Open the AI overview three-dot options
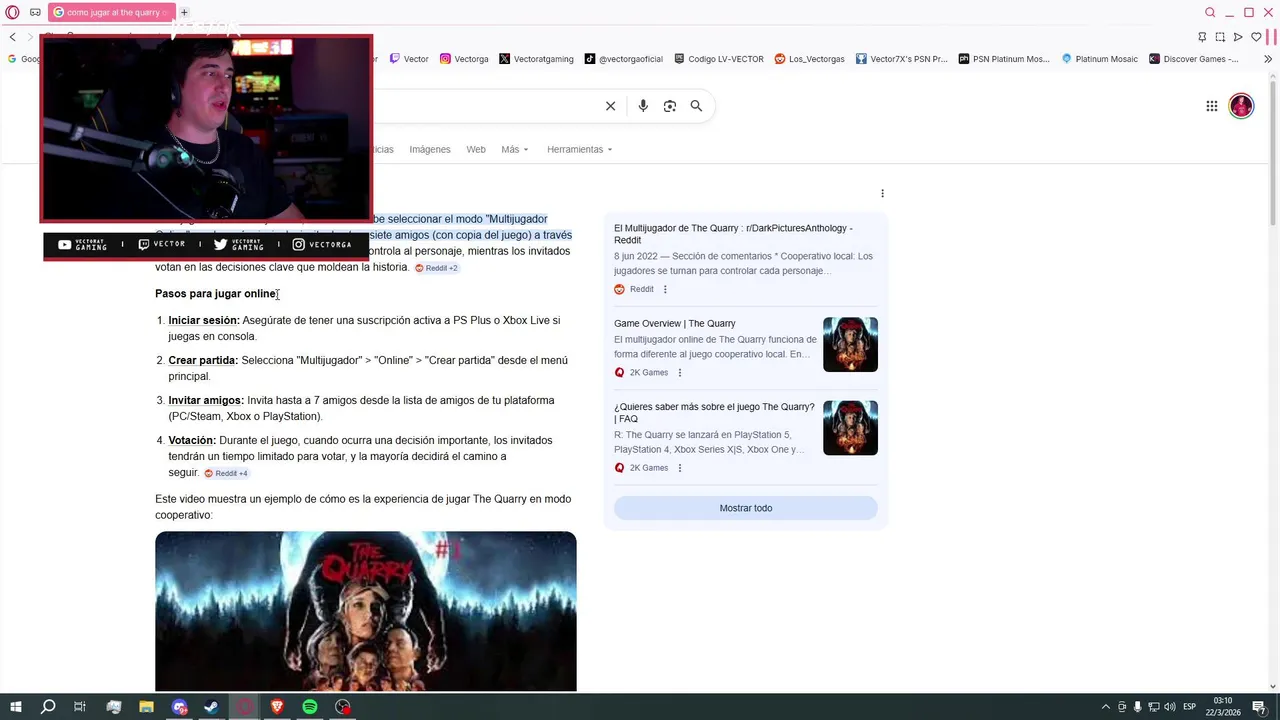1280x720 pixels. [882, 193]
